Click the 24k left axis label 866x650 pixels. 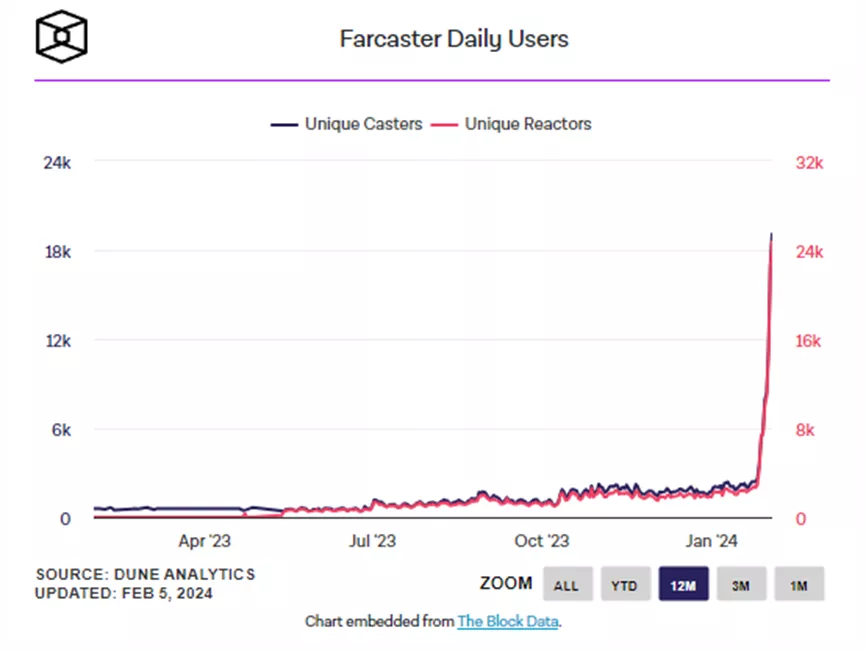tap(56, 163)
